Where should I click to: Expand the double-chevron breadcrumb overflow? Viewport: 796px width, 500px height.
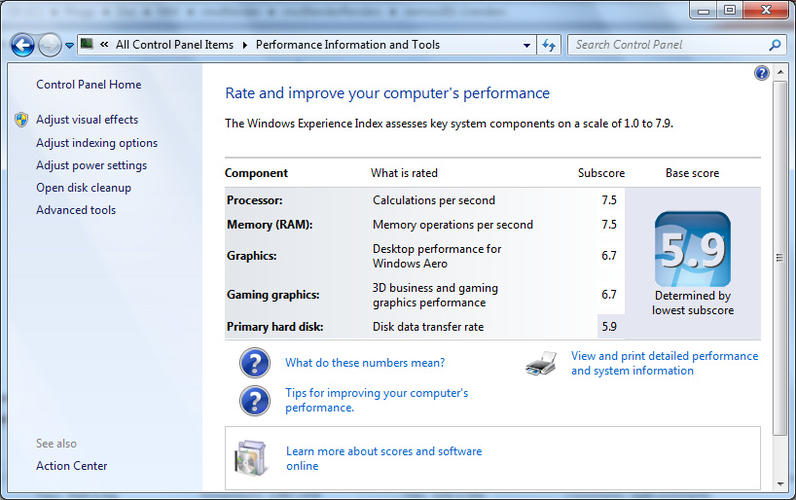(104, 45)
